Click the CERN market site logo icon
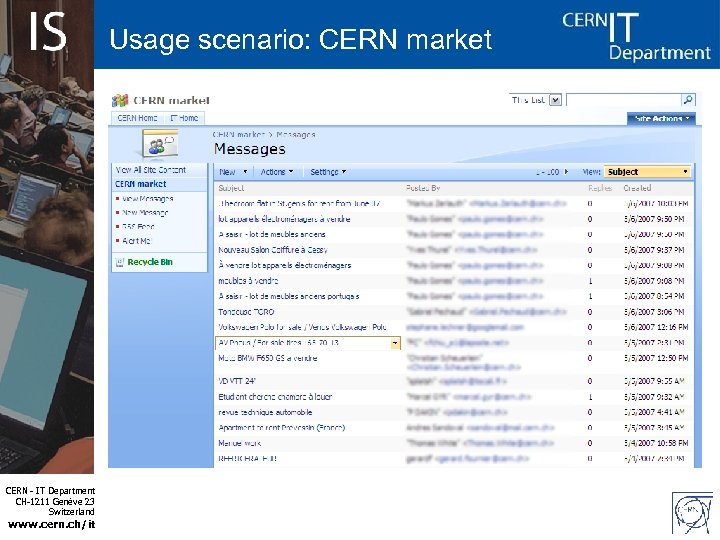 tap(120, 100)
